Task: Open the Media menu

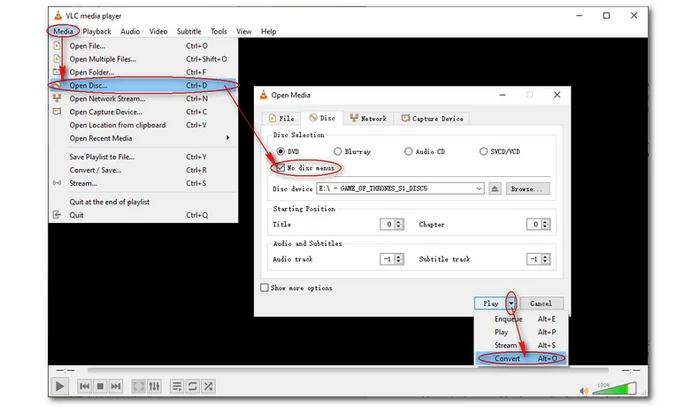Action: (63, 31)
